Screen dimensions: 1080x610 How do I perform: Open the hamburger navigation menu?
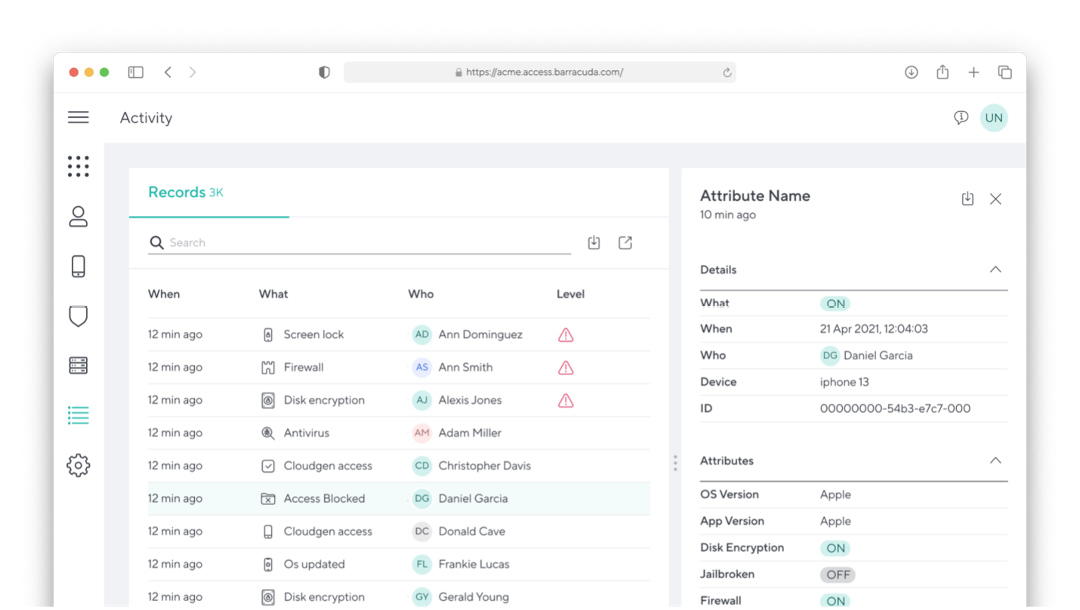(x=78, y=118)
